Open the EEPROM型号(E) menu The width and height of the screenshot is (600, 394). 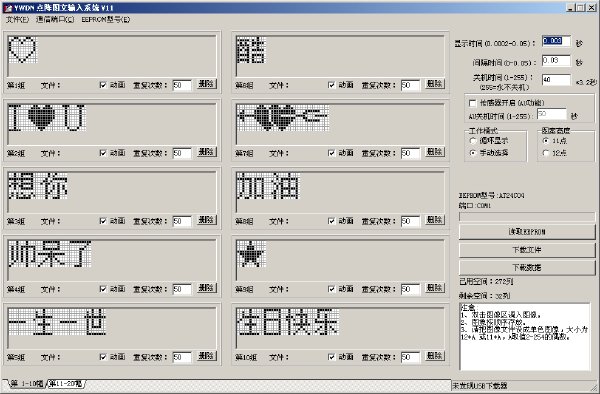pyautogui.click(x=106, y=19)
